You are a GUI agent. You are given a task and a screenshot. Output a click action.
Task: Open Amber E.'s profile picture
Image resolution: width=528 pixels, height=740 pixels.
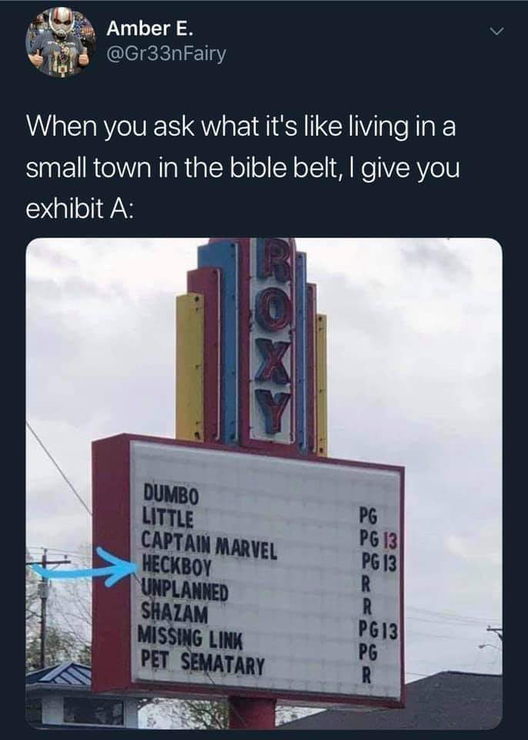59,42
